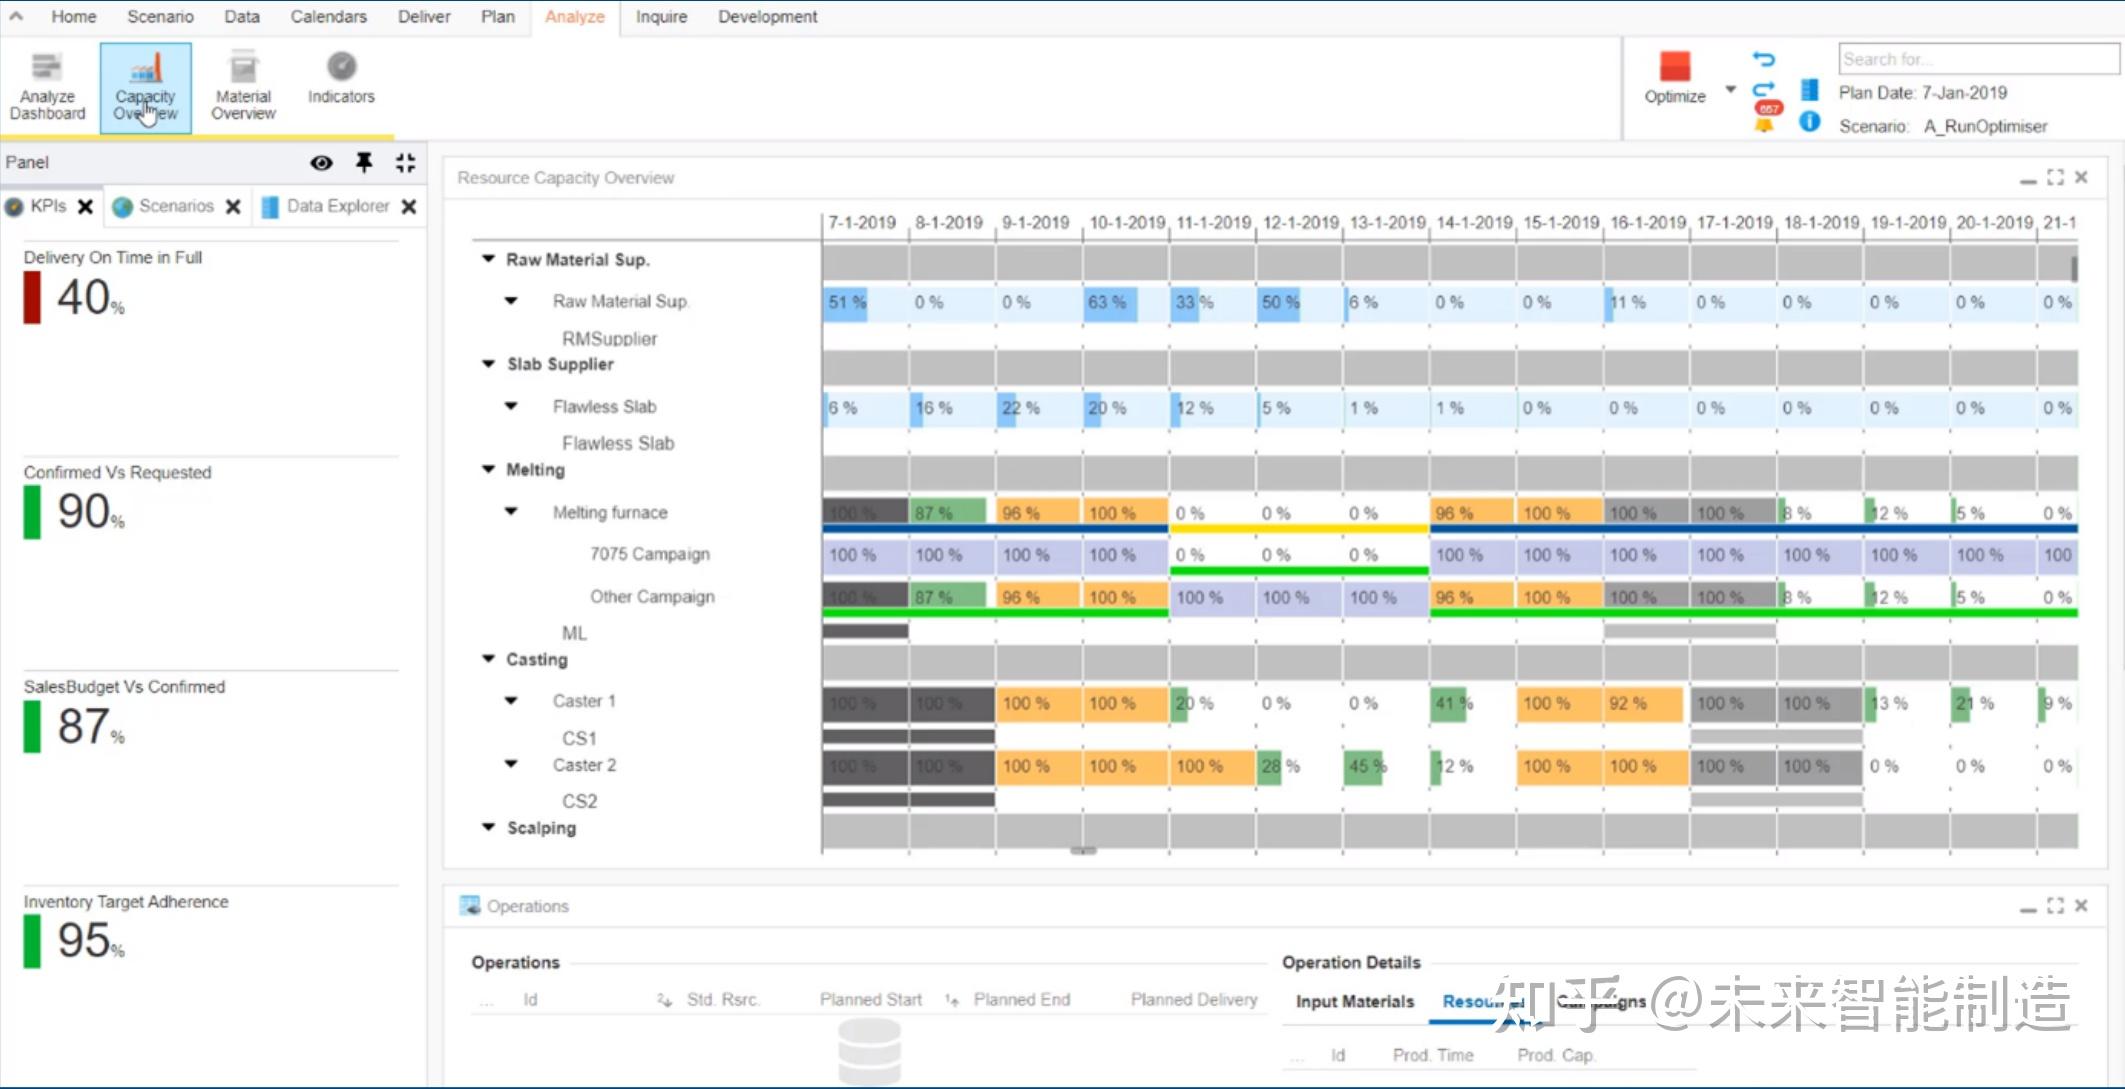Image resolution: width=2125 pixels, height=1089 pixels.
Task: Close the Scenarios panel tab
Action: 233,206
